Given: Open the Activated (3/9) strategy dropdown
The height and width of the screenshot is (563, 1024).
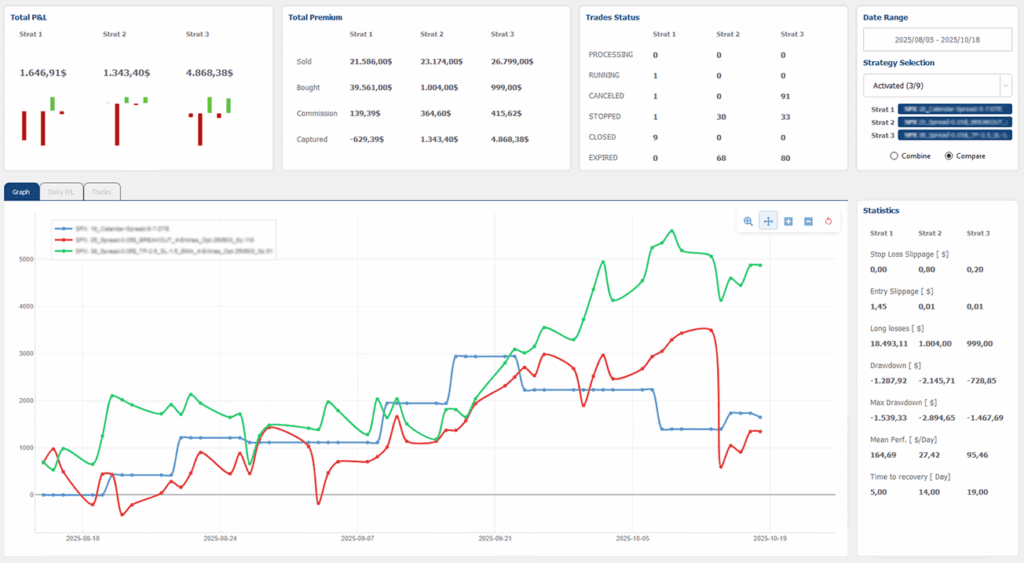Looking at the screenshot, I should pyautogui.click(x=930, y=86).
